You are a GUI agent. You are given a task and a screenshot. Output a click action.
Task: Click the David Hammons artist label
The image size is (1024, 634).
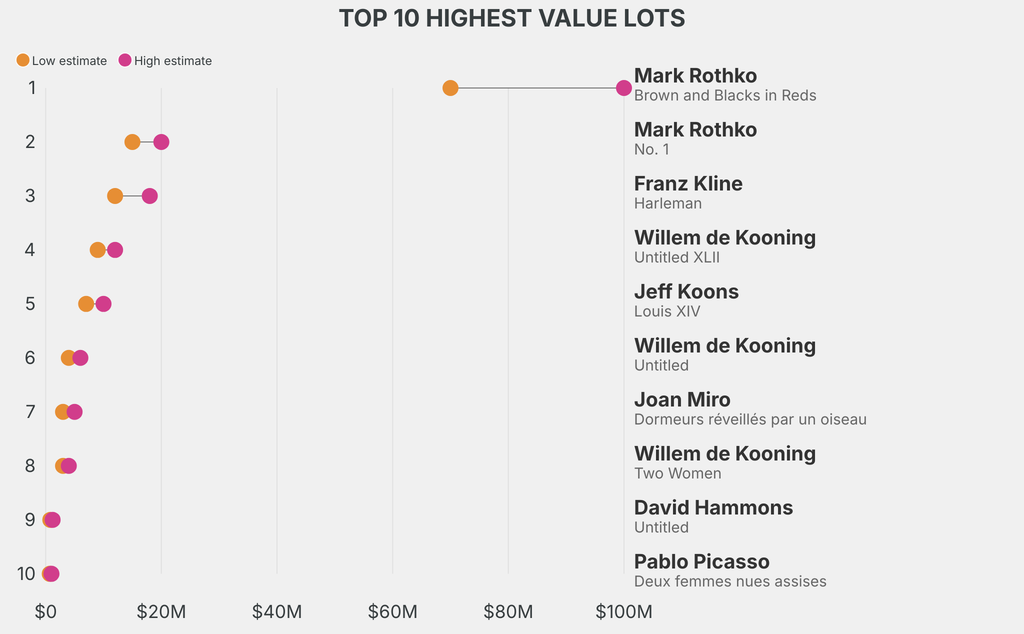(713, 508)
